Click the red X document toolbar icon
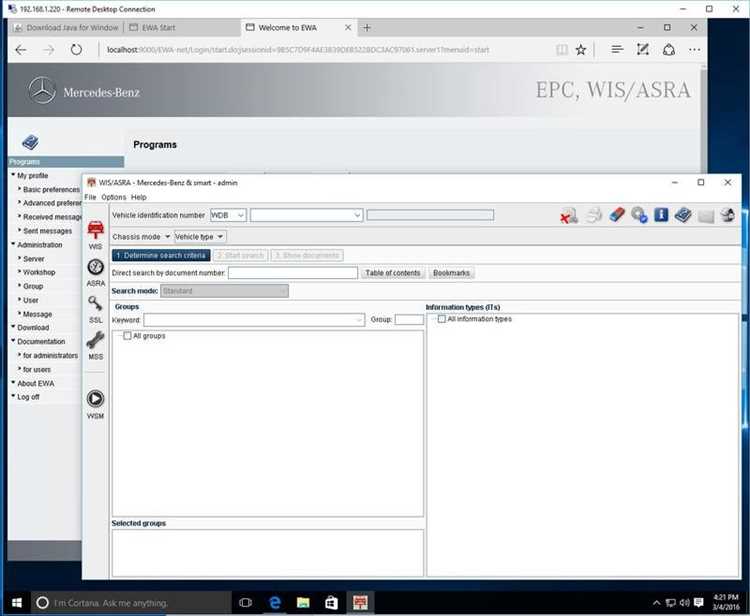The width and height of the screenshot is (750, 616). (x=569, y=216)
